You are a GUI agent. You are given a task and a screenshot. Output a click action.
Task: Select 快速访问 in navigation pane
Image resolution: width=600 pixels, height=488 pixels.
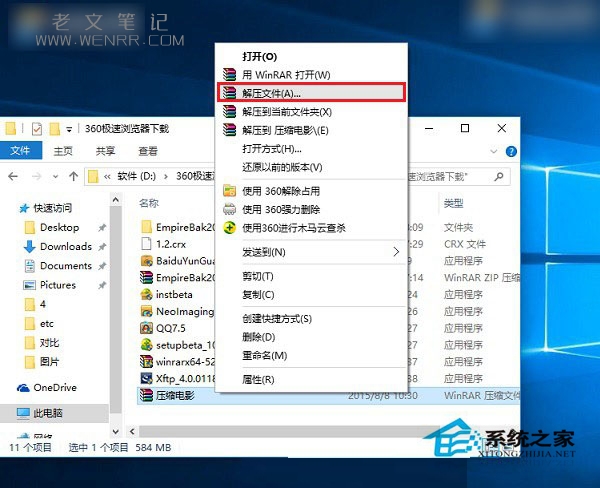53,208
